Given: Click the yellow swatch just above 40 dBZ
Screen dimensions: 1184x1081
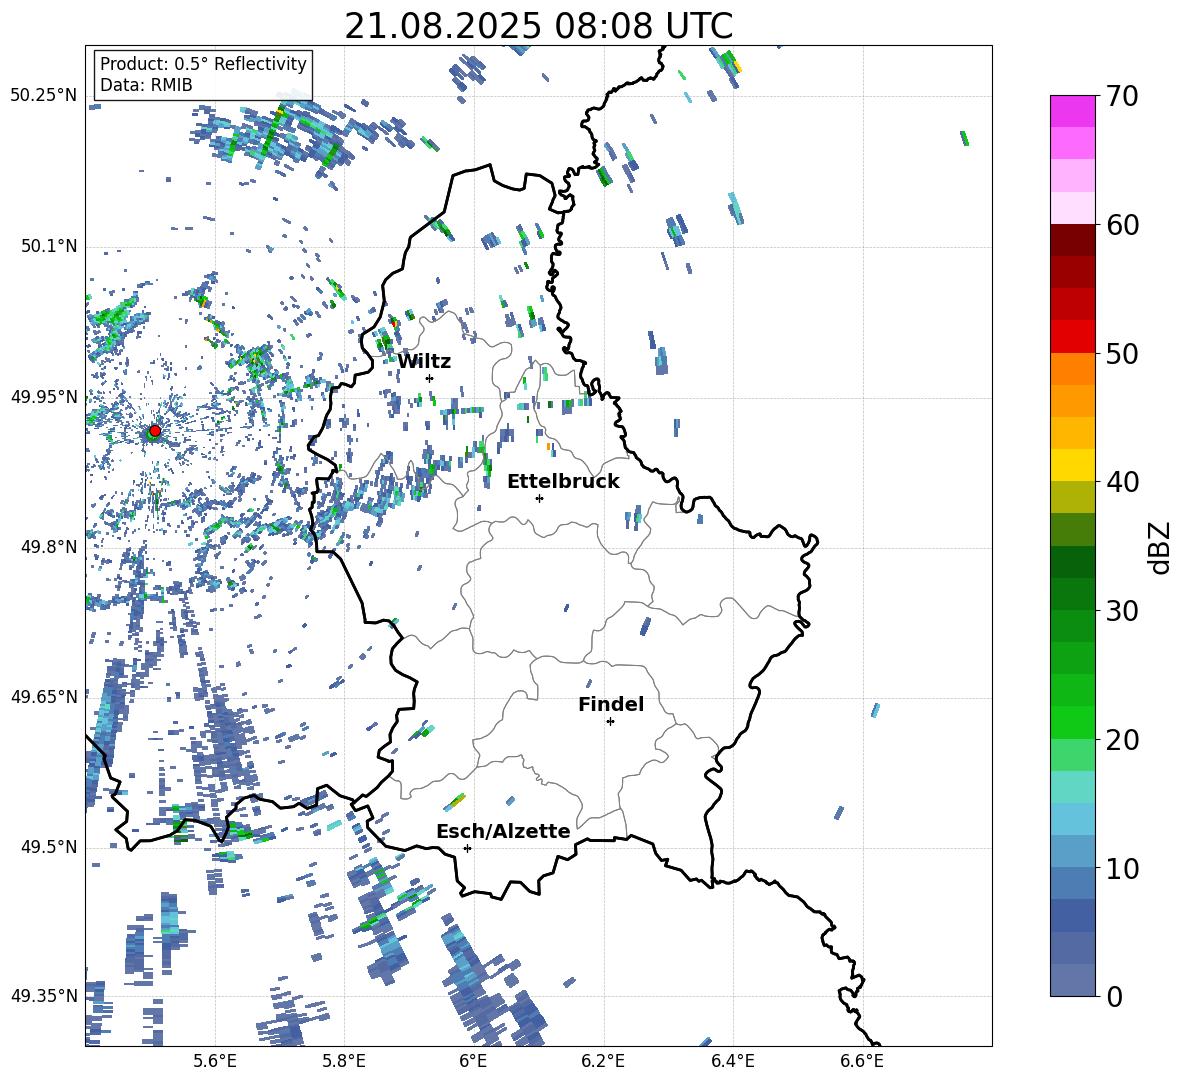Looking at the screenshot, I should pyautogui.click(x=1073, y=465).
